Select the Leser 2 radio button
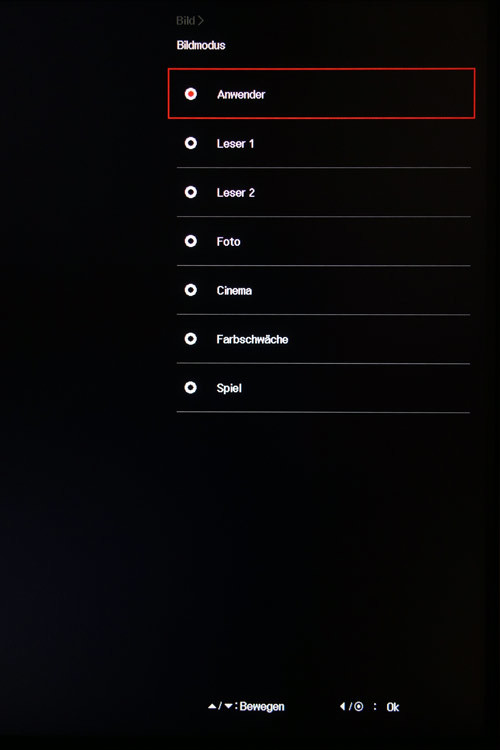 click(191, 192)
